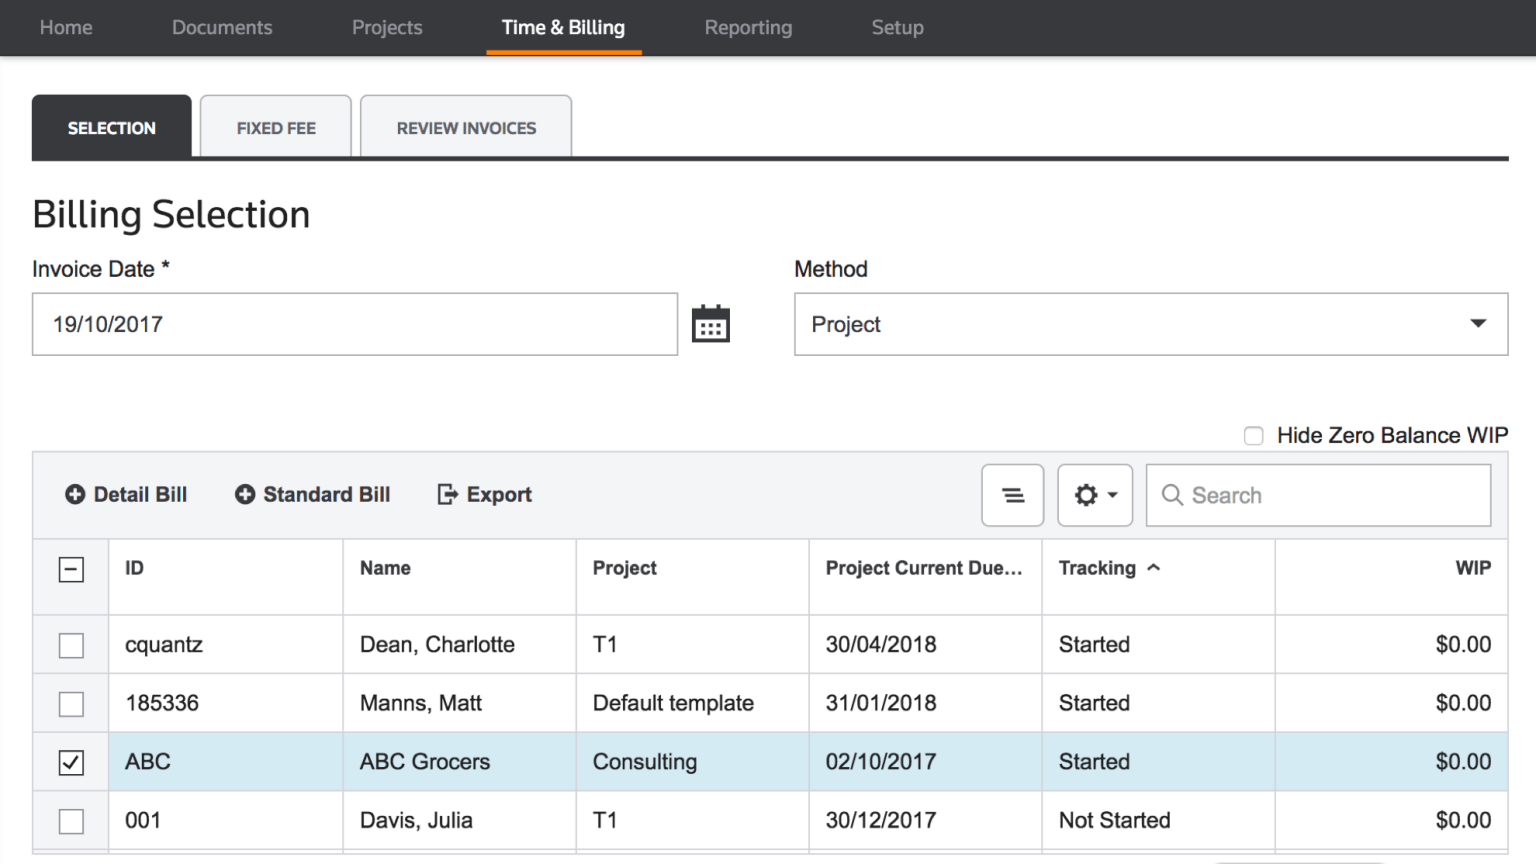Image resolution: width=1536 pixels, height=864 pixels.
Task: Click the gear settings icon above the grid
Action: [x=1087, y=495]
